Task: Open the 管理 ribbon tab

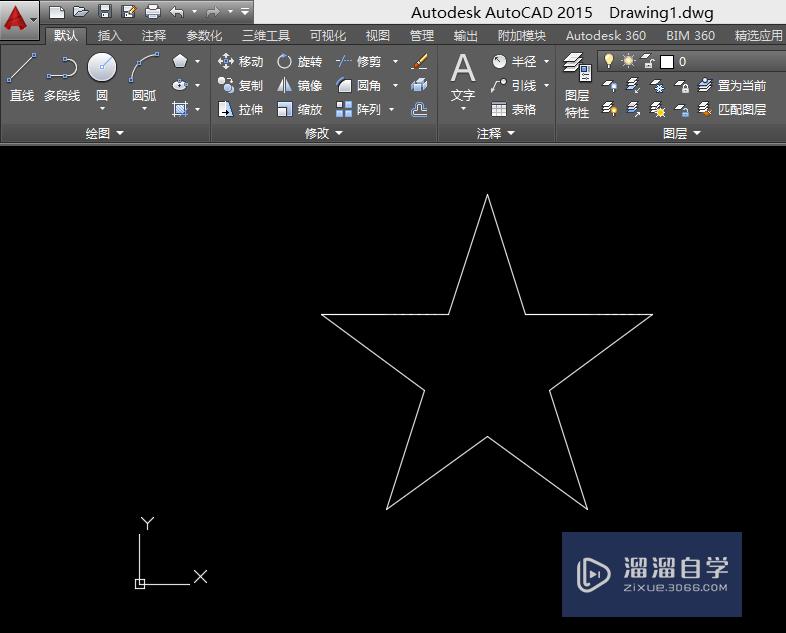Action: coord(422,36)
